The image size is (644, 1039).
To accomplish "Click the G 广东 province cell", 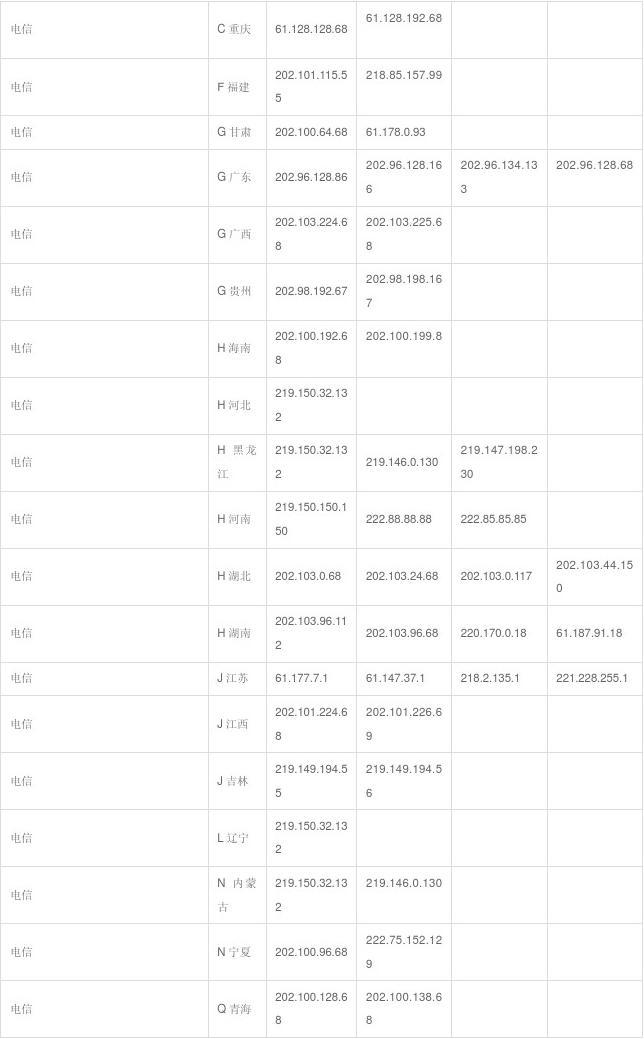I will pos(234,177).
